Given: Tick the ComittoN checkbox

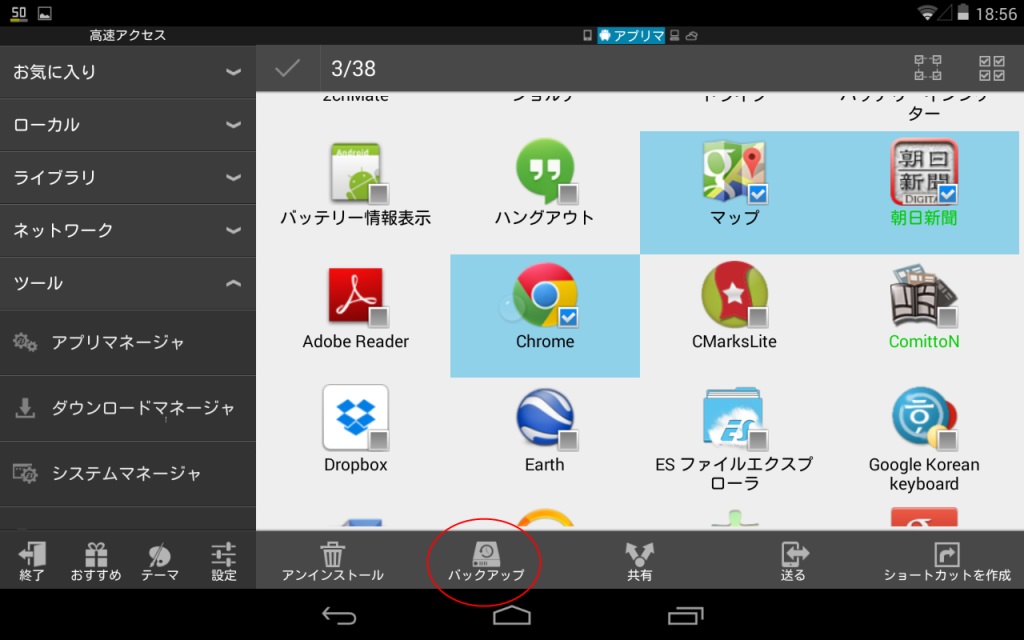Looking at the screenshot, I should (x=948, y=317).
